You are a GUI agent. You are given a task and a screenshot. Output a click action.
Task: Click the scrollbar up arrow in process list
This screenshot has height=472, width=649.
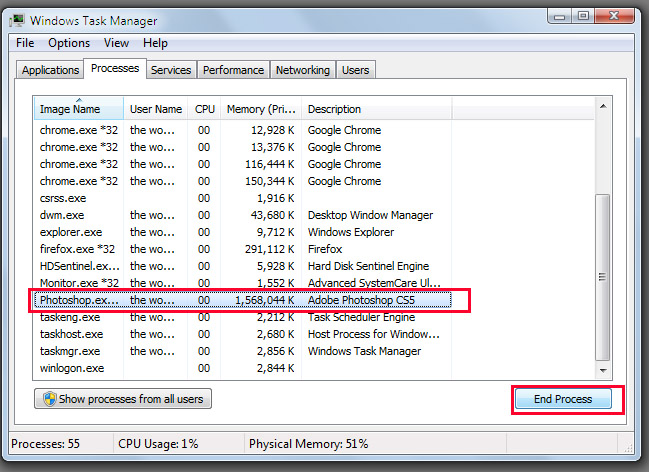603,105
